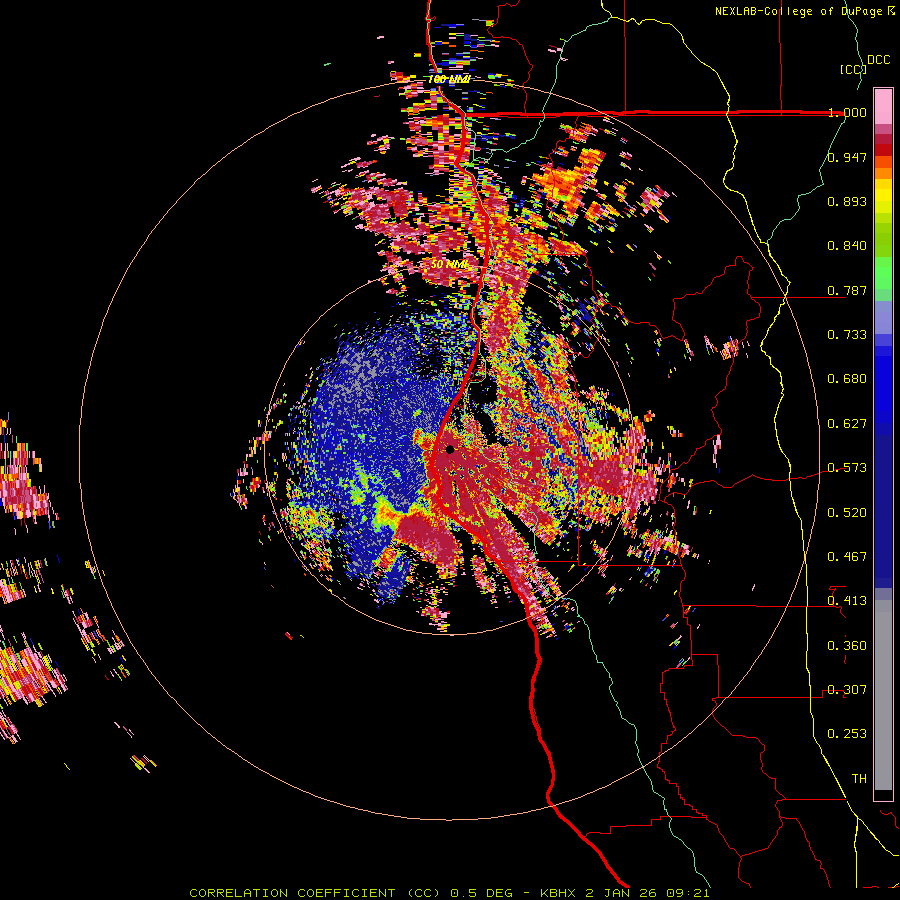The height and width of the screenshot is (900, 900).
Task: Click the Correlation Coefficient caption at bottom
Action: [x=449, y=893]
